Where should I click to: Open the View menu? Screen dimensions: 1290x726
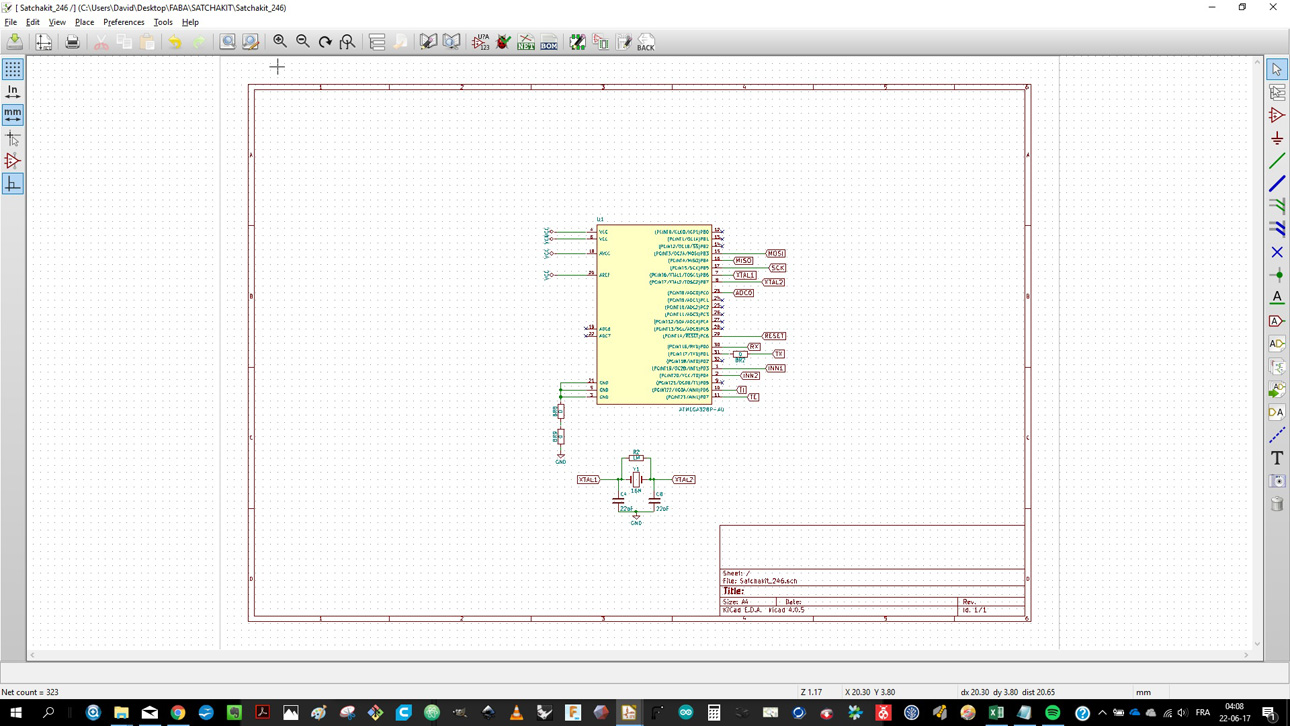click(57, 22)
